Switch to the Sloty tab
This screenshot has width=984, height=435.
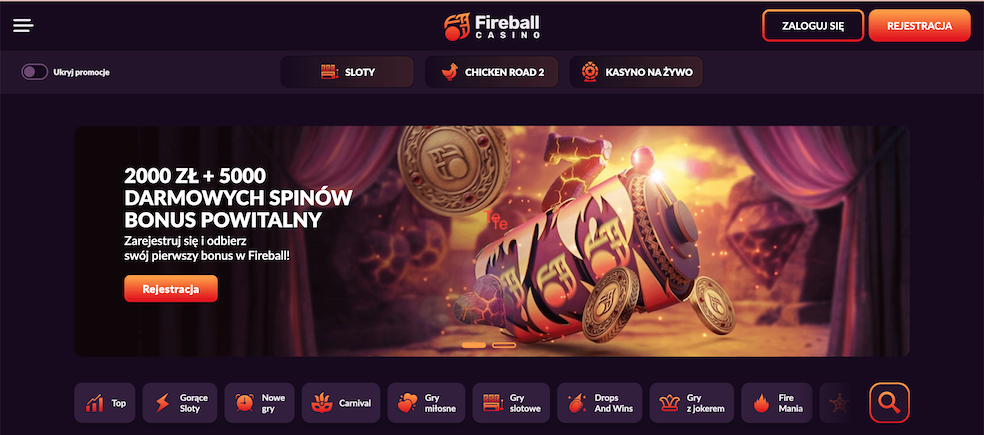coord(347,72)
